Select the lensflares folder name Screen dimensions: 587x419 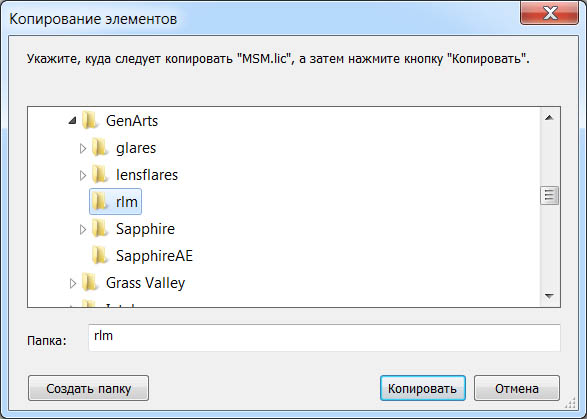click(x=147, y=175)
